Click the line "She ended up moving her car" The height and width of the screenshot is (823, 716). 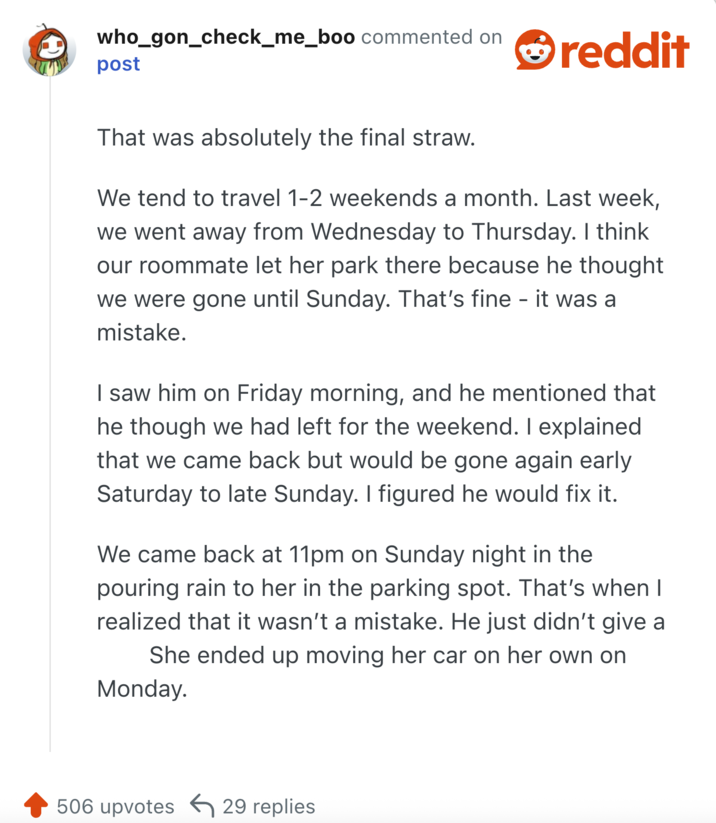click(388, 656)
